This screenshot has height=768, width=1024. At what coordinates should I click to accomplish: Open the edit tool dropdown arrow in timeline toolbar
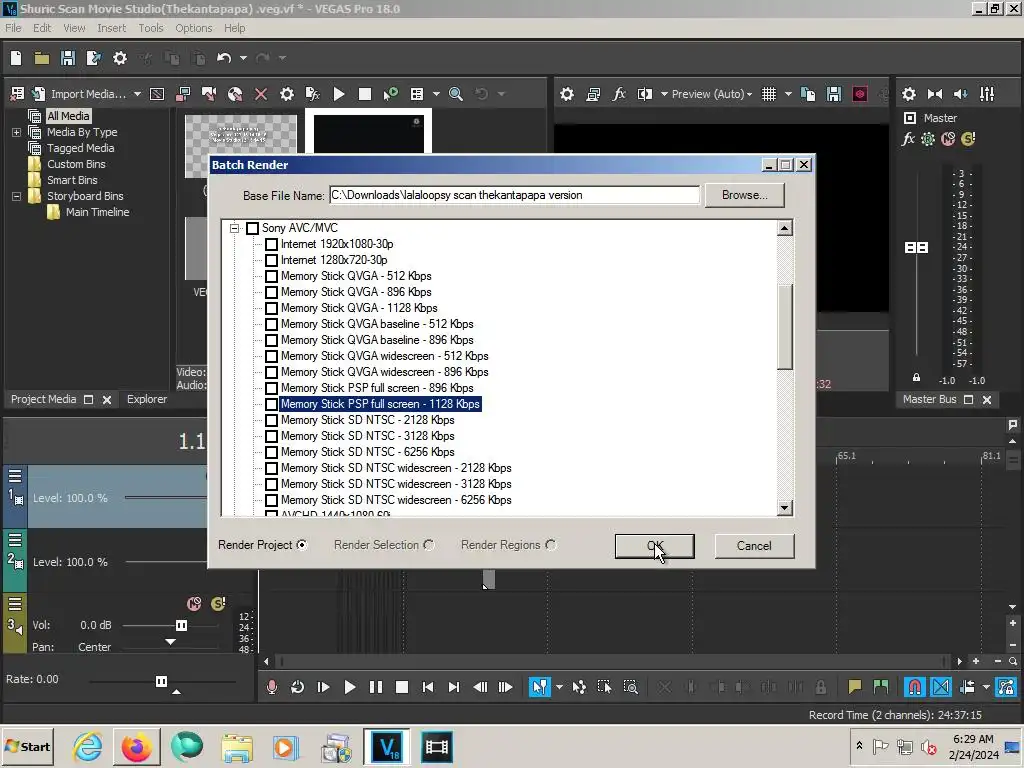tap(559, 687)
